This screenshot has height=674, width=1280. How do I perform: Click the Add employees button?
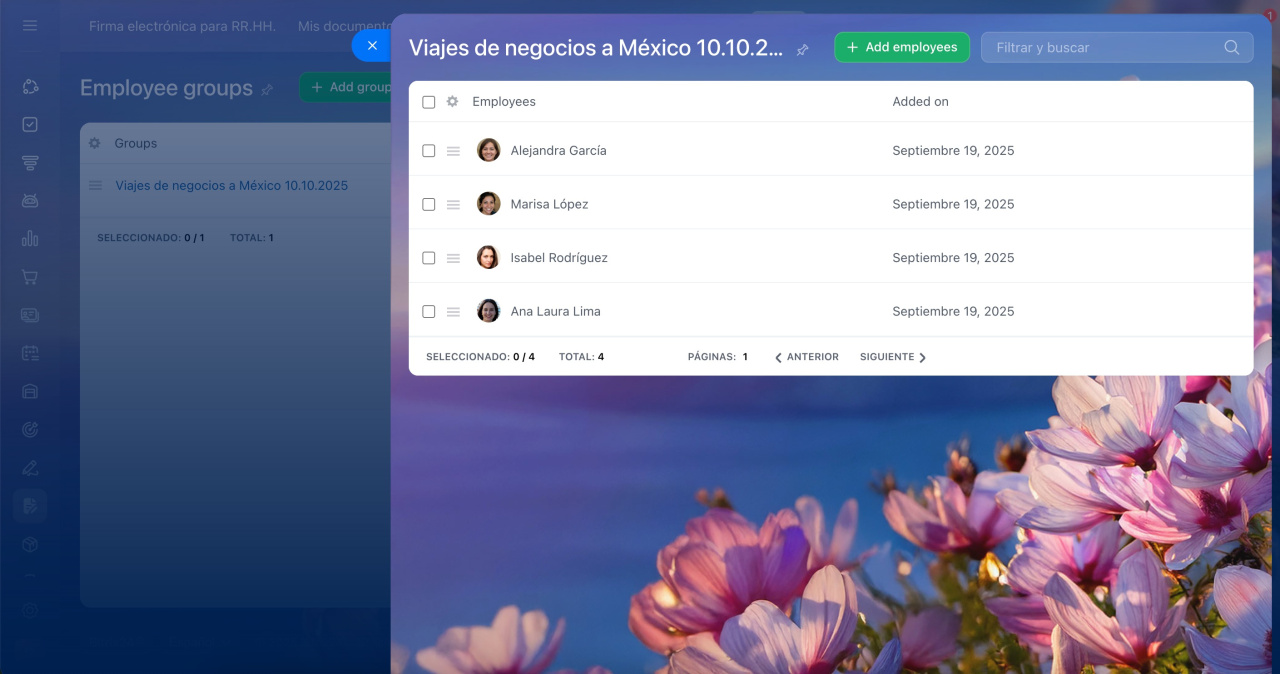pyautogui.click(x=901, y=47)
